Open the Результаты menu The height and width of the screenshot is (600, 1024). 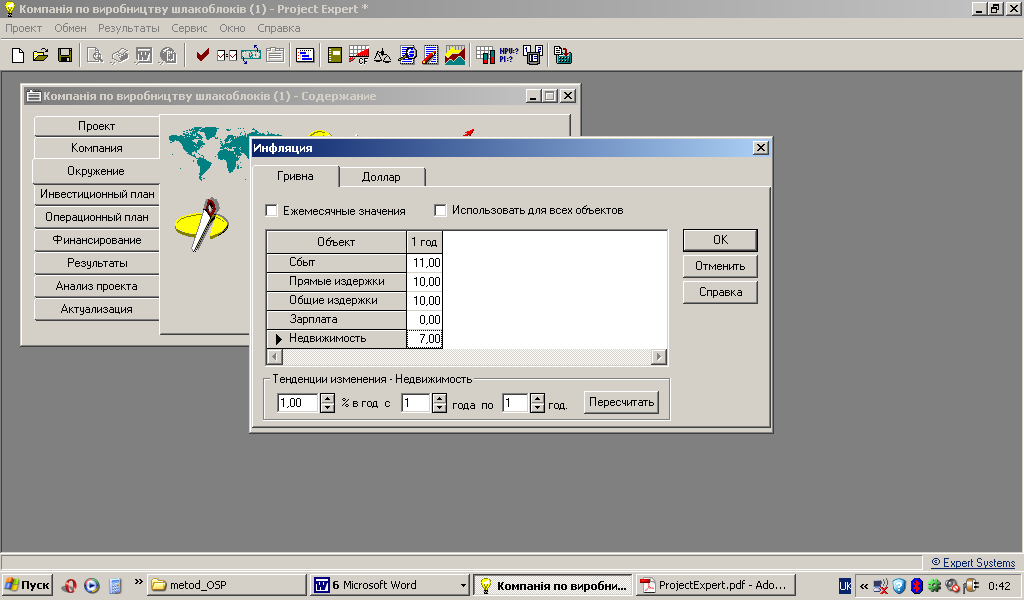129,28
